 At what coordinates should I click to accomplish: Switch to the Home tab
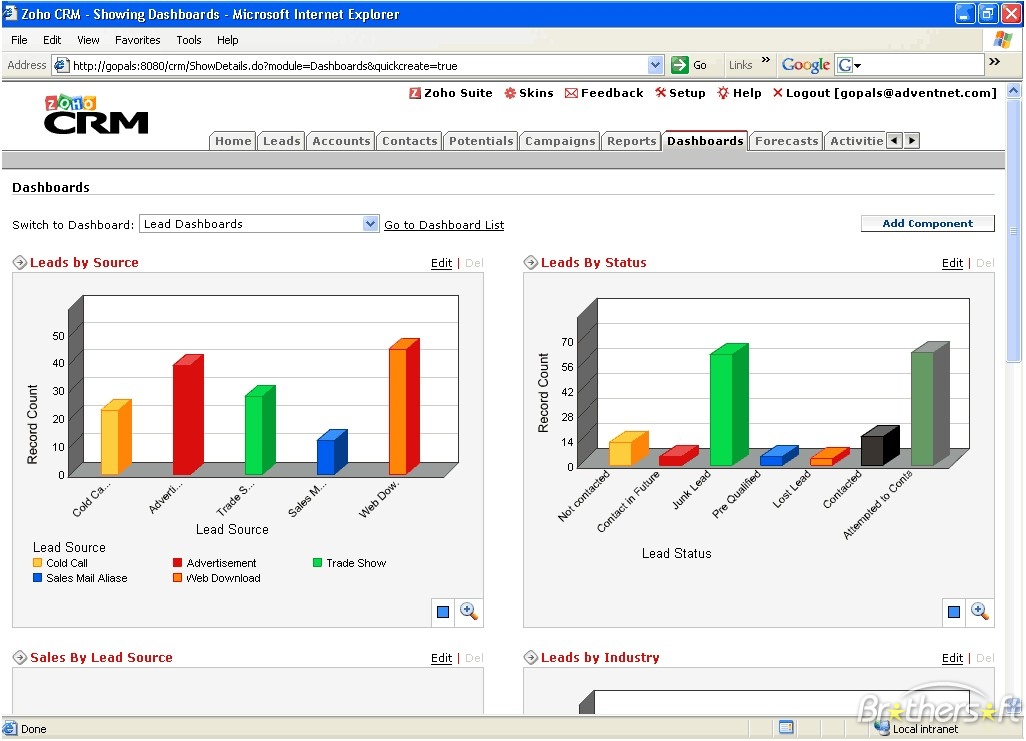(233, 141)
